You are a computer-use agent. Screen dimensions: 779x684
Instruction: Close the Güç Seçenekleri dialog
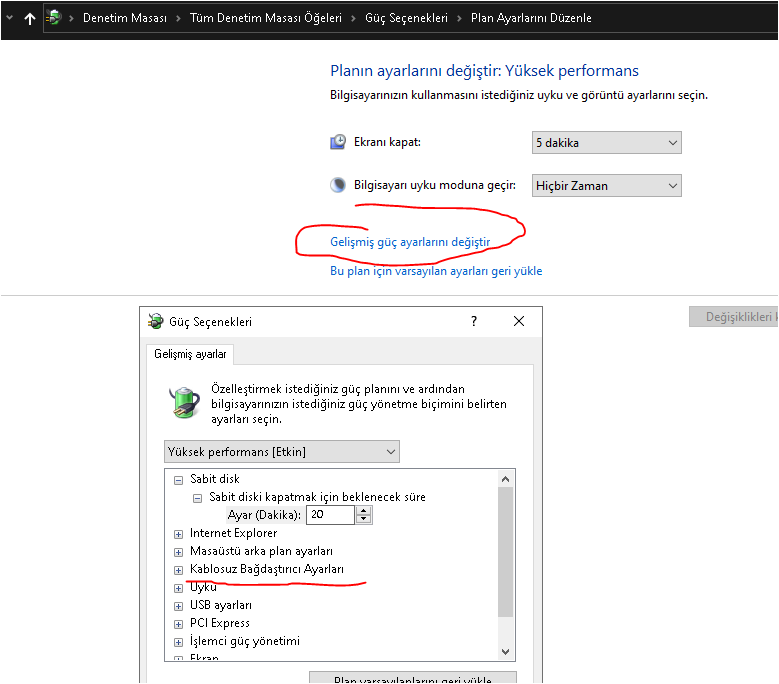point(519,321)
